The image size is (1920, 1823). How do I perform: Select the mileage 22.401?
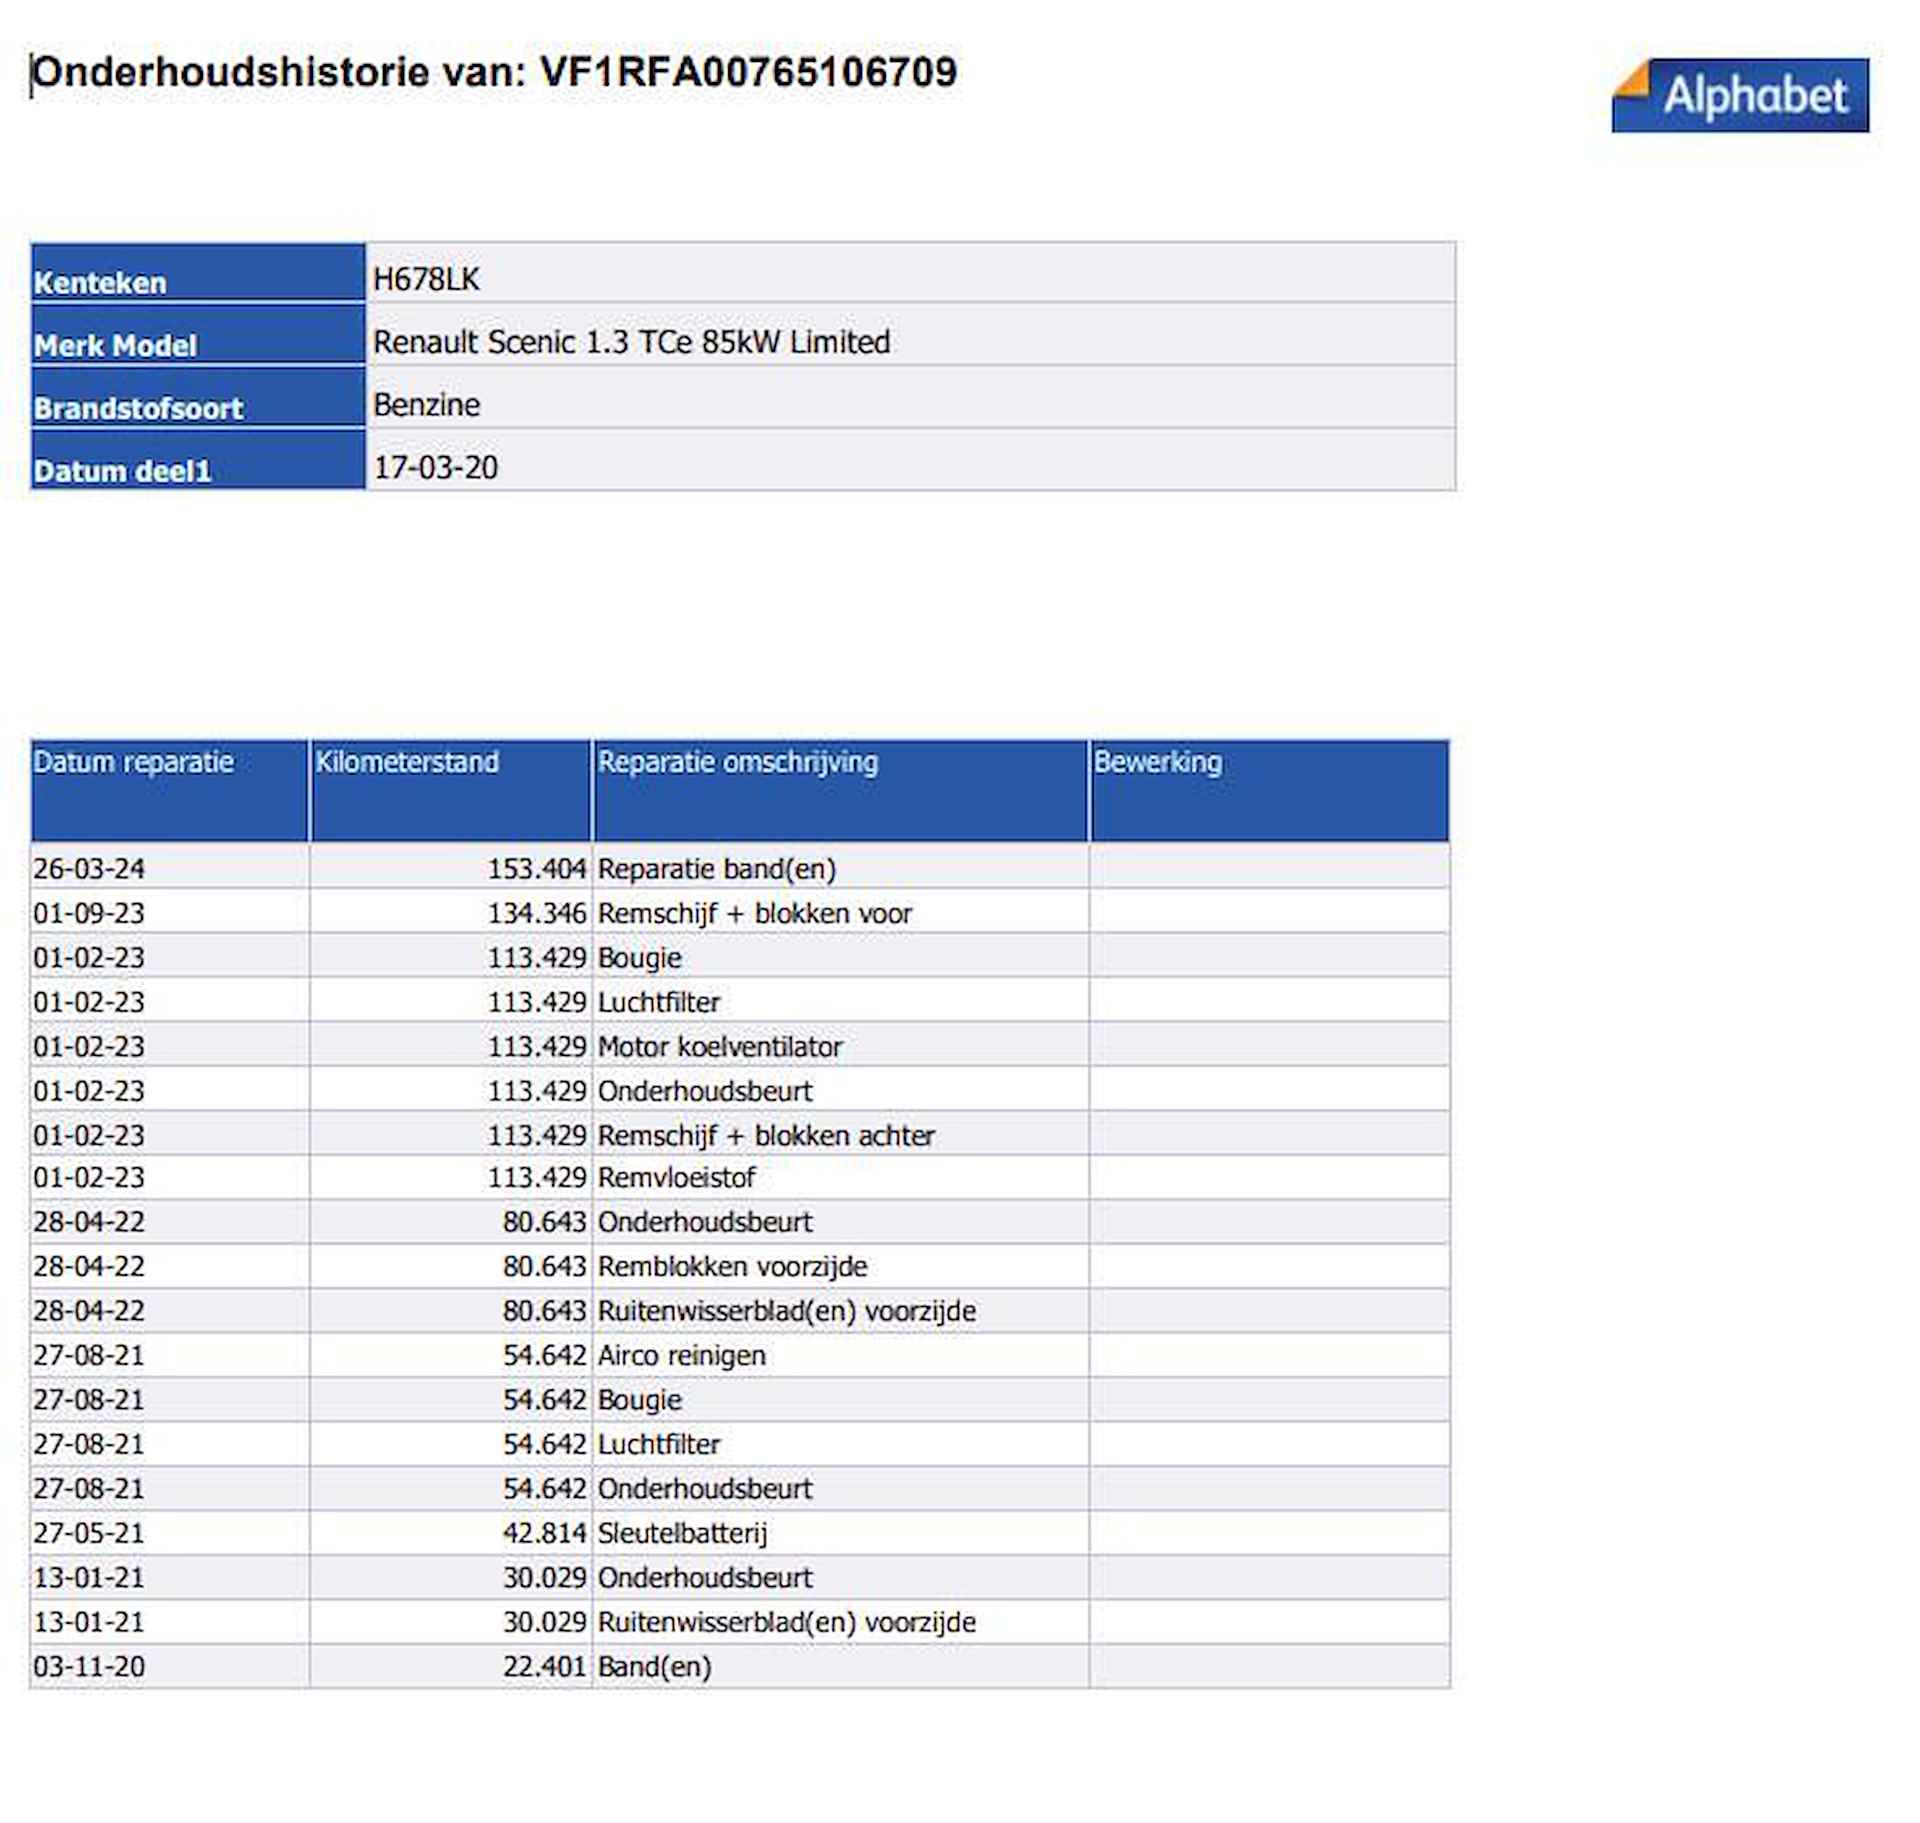[x=544, y=1667]
